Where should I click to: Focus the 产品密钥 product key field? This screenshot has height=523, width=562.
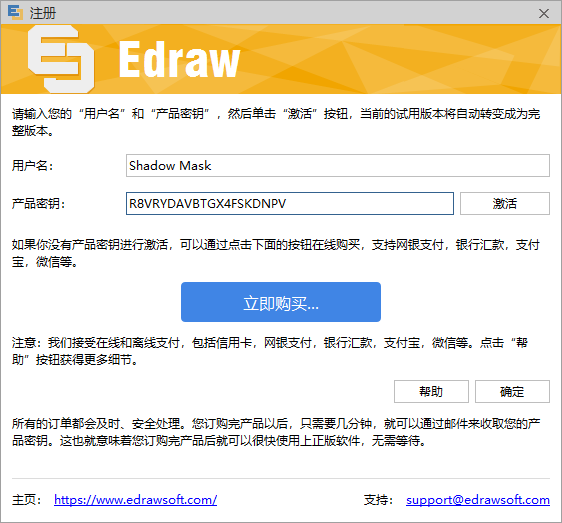tap(290, 204)
